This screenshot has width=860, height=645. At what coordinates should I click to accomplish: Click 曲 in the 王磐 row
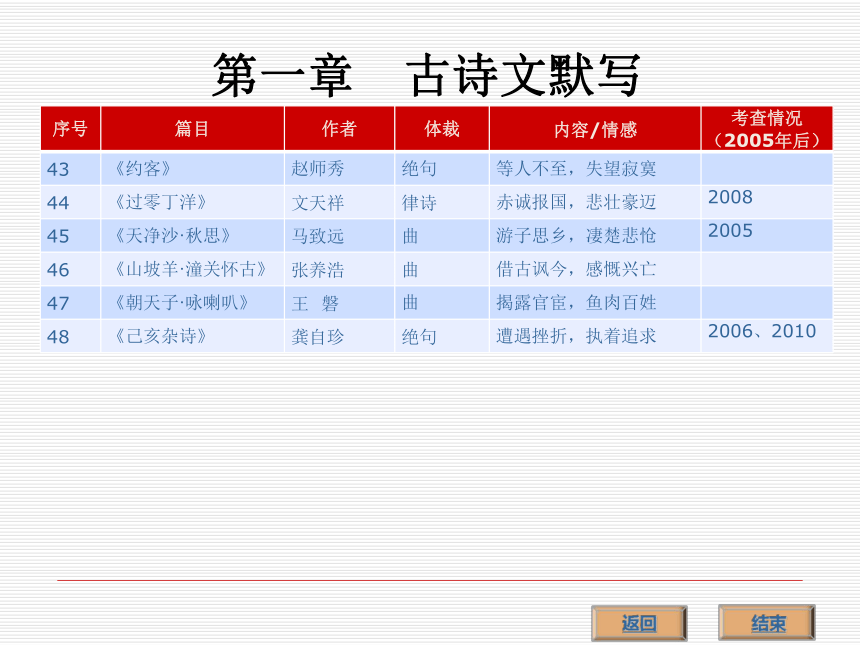coord(410,302)
